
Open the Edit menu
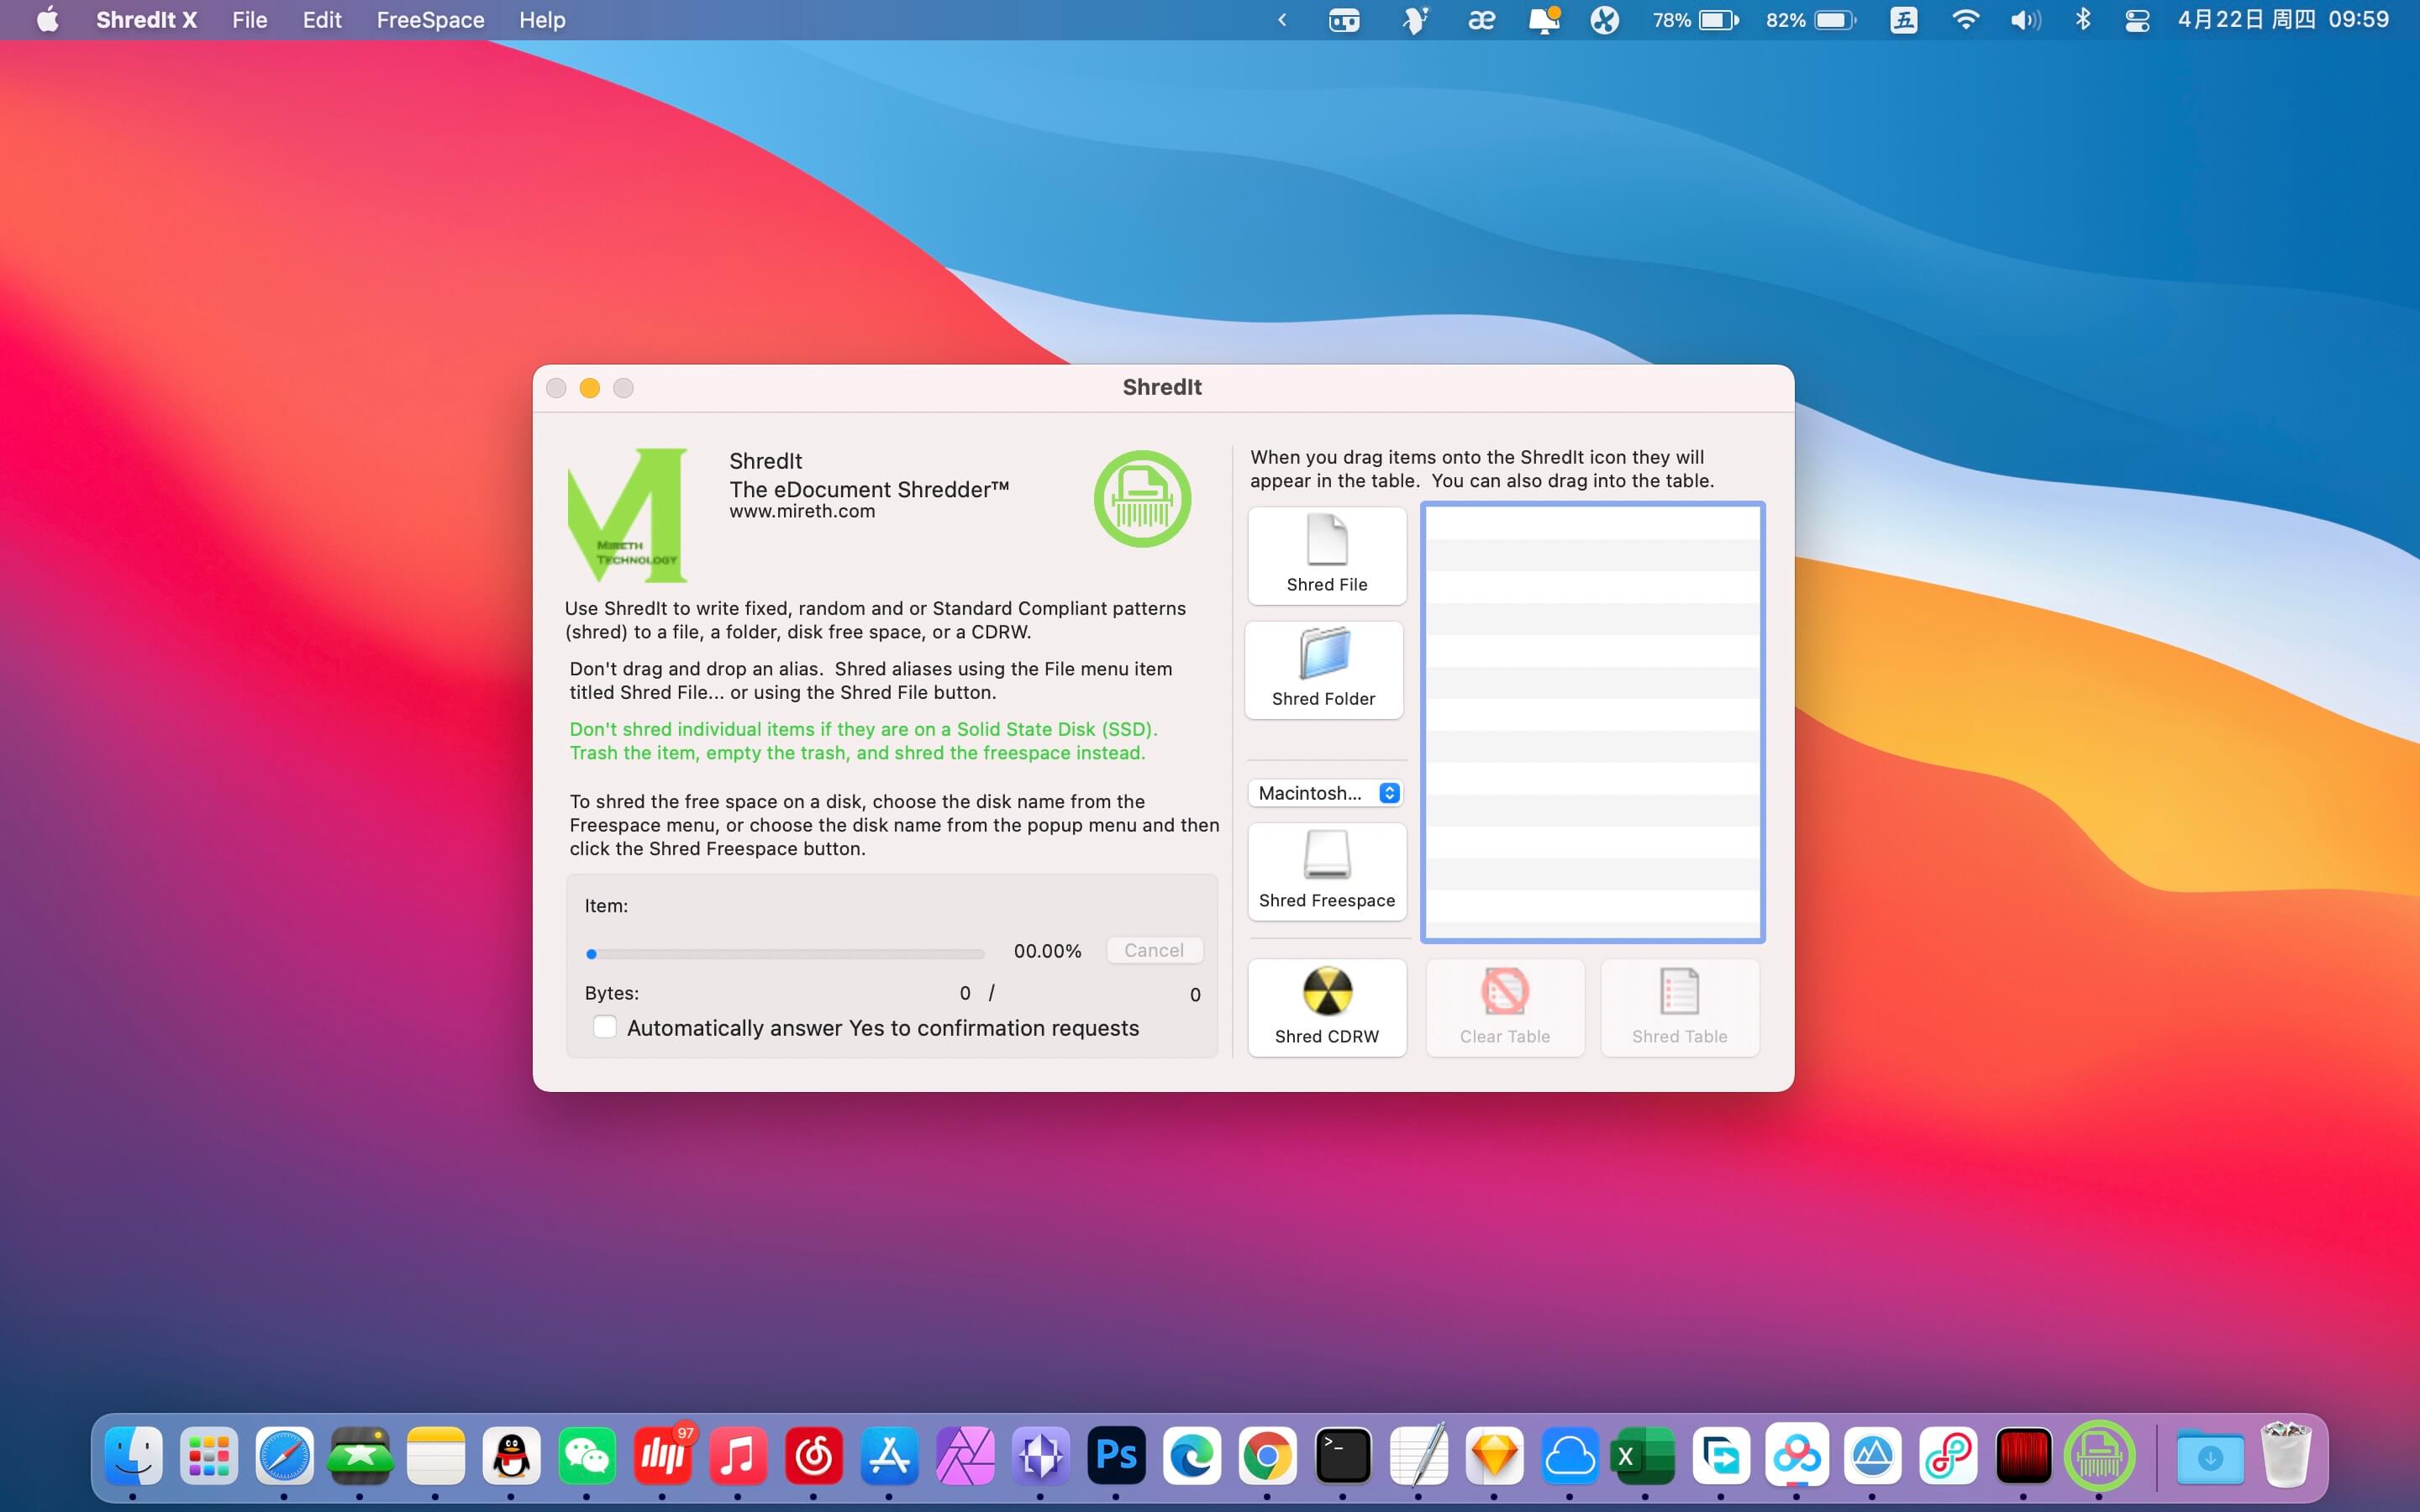(322, 20)
